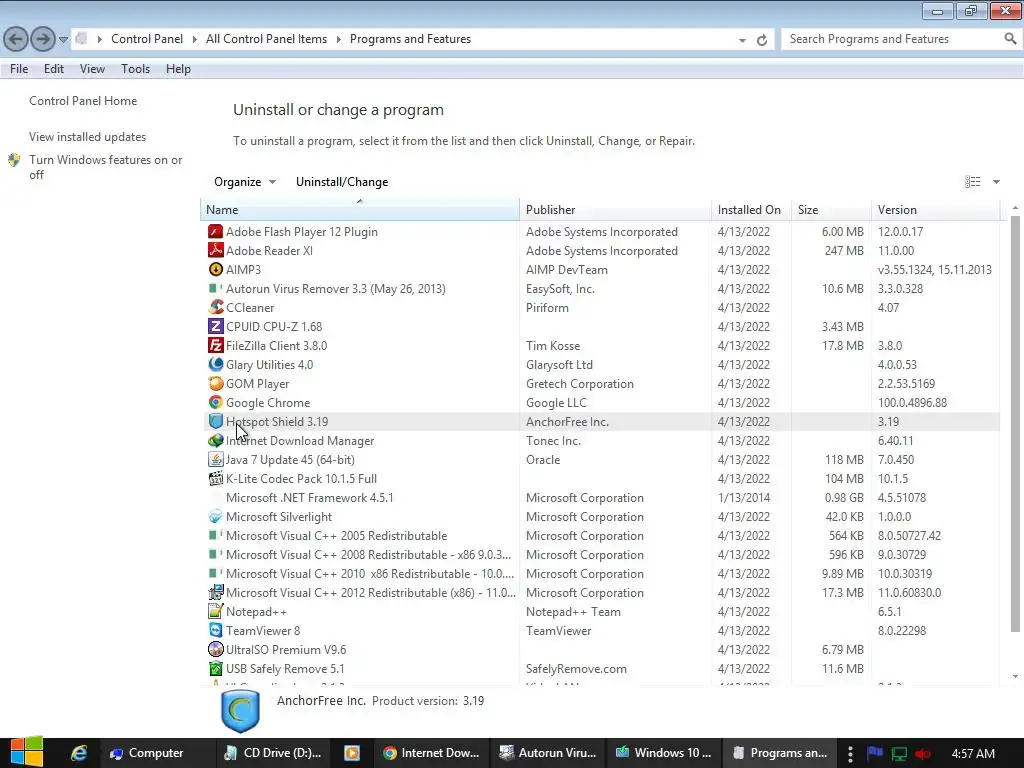Select Microsoft .NET Framework 4.5.1 row
This screenshot has height=768, width=1024.
tap(600, 498)
